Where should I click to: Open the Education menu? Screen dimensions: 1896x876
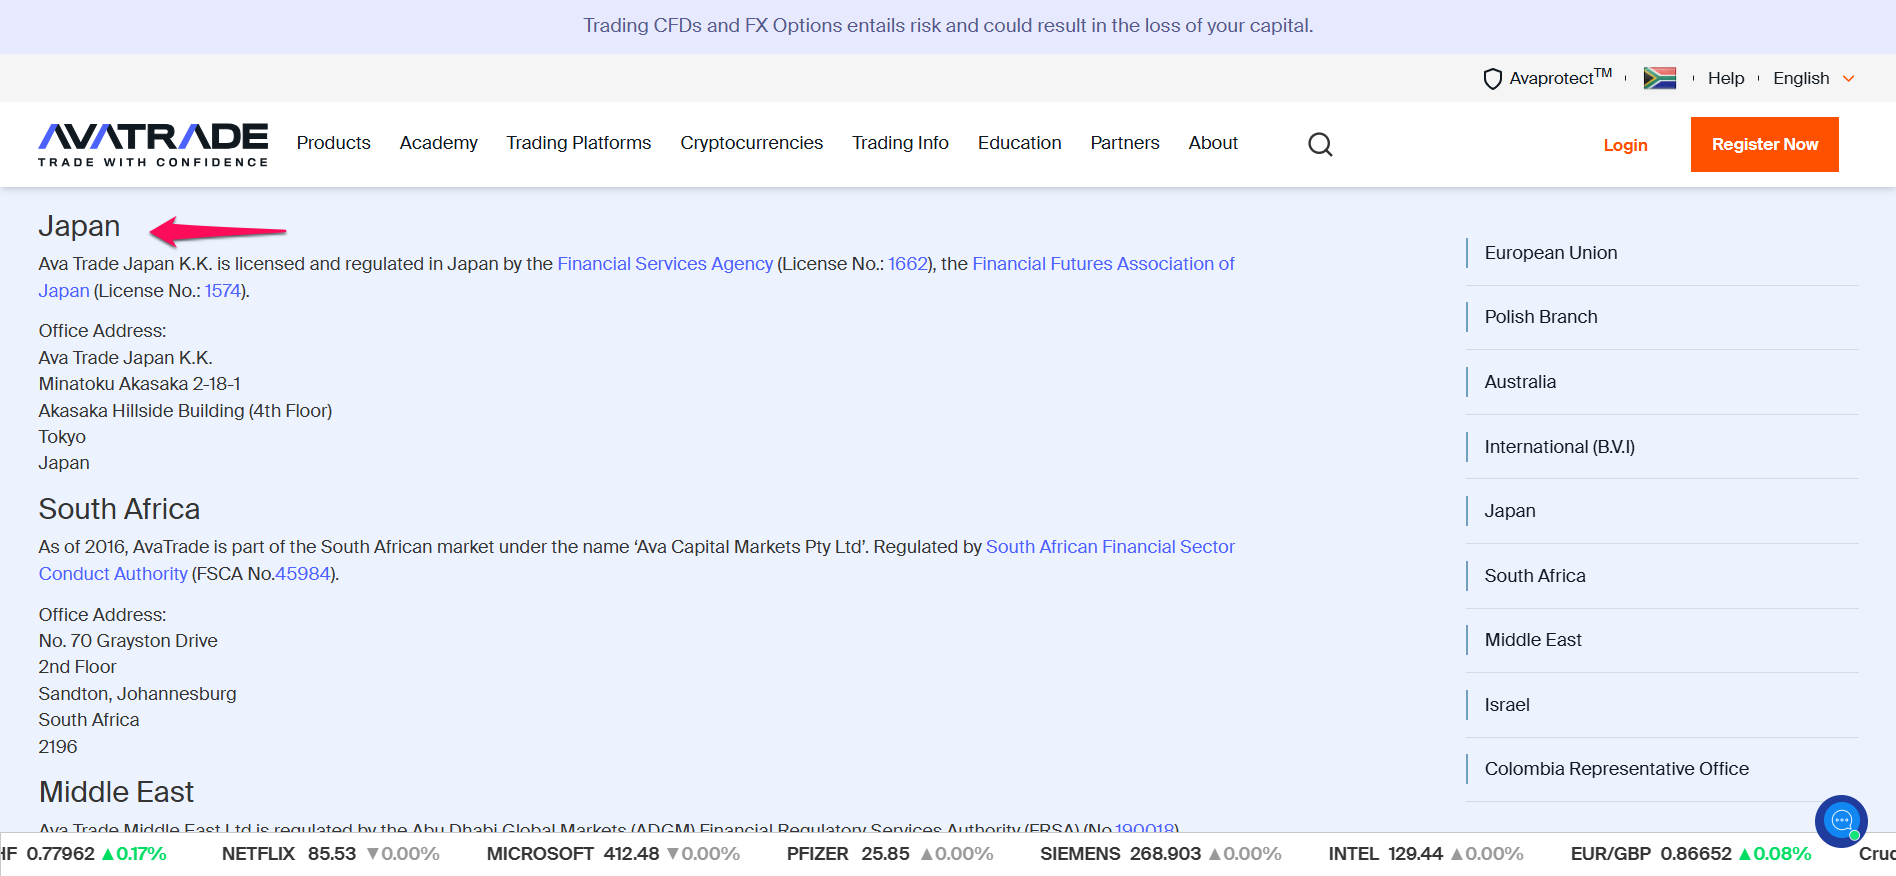1019,143
